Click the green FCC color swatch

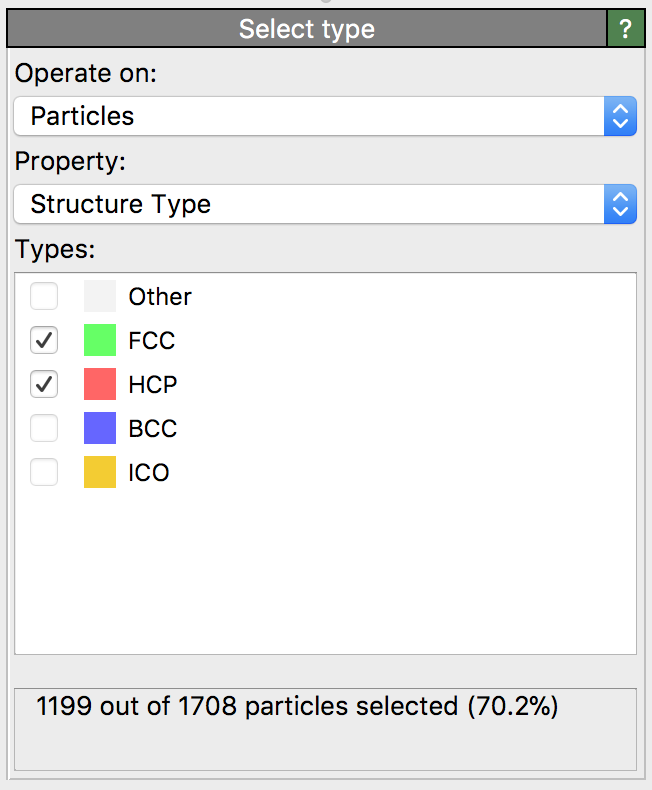coord(100,341)
